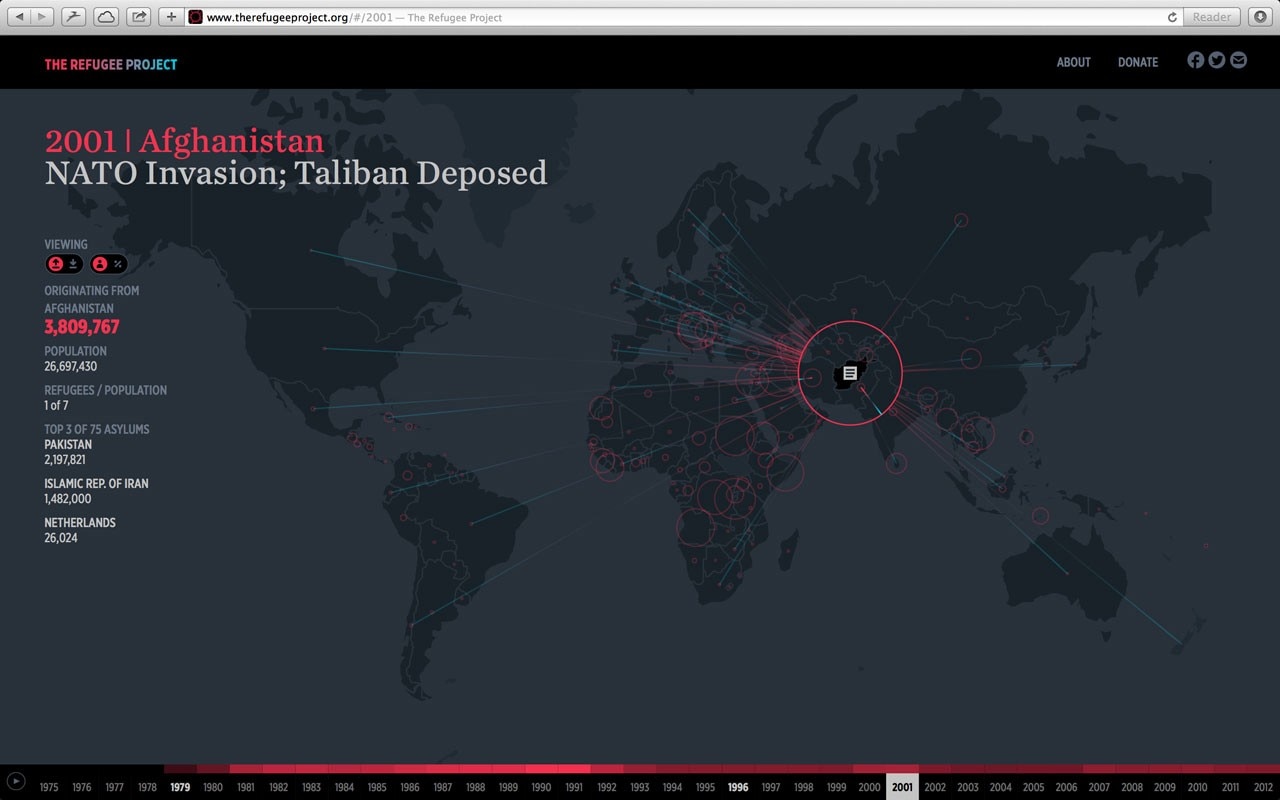
Task: Click the Reader button
Action: point(1212,17)
